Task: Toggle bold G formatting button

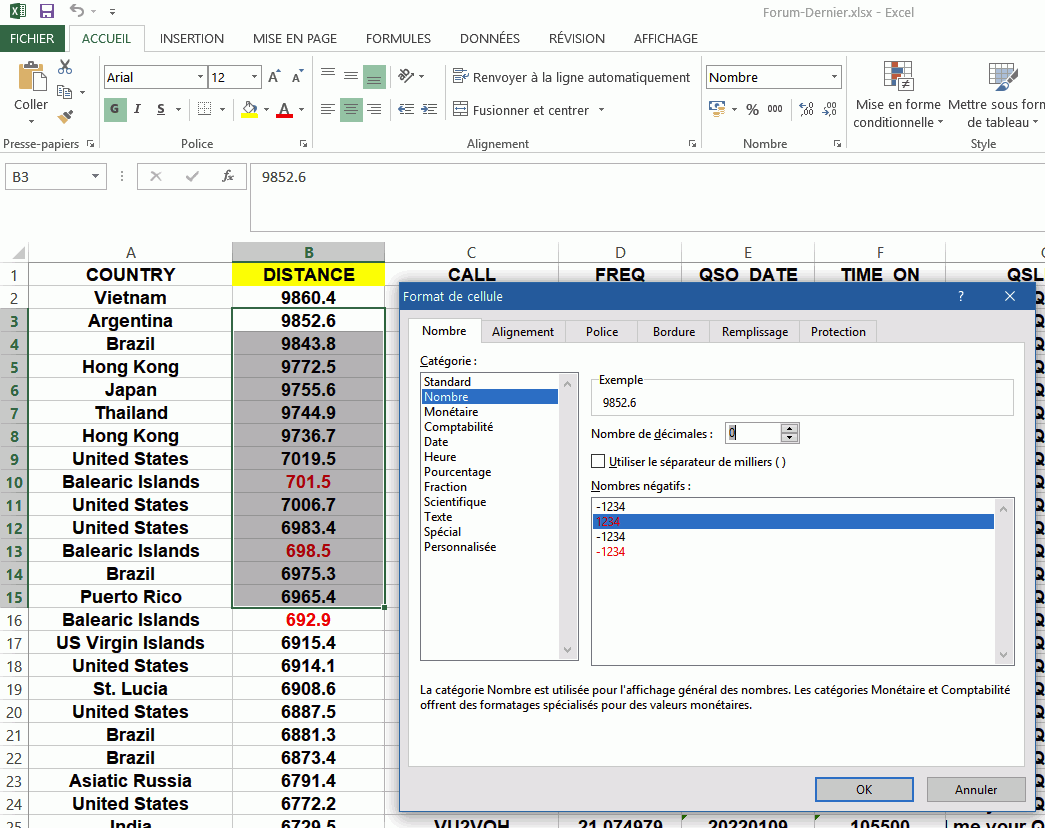Action: pyautogui.click(x=115, y=110)
